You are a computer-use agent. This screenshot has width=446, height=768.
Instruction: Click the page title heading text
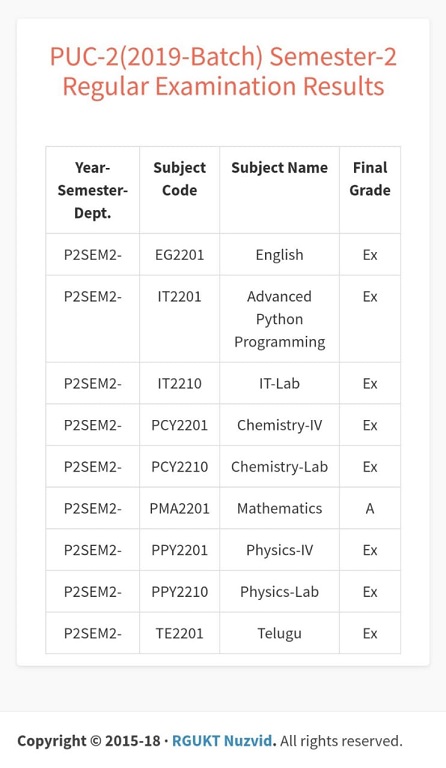pyautogui.click(x=223, y=71)
